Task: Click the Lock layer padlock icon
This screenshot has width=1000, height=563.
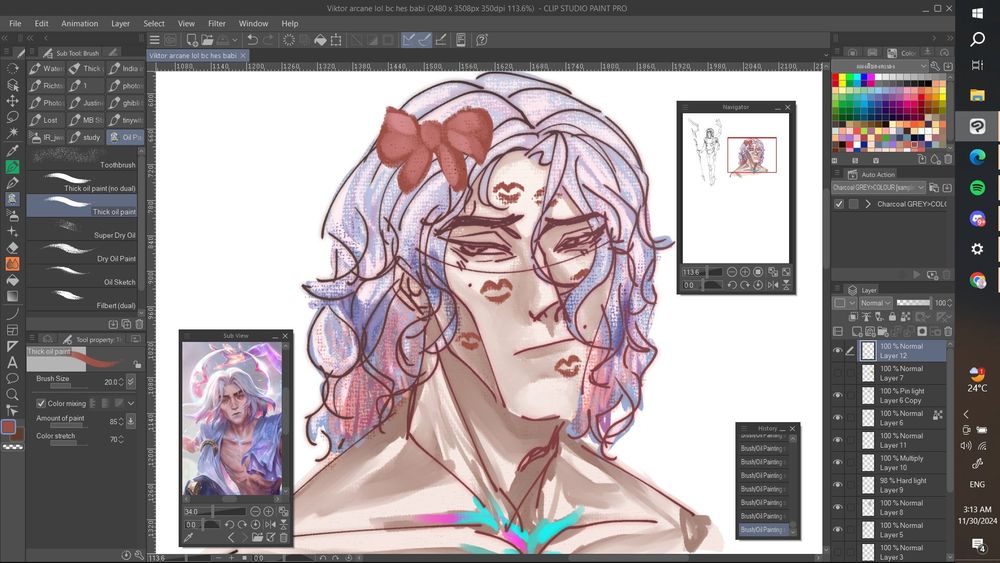Action: pos(892,316)
